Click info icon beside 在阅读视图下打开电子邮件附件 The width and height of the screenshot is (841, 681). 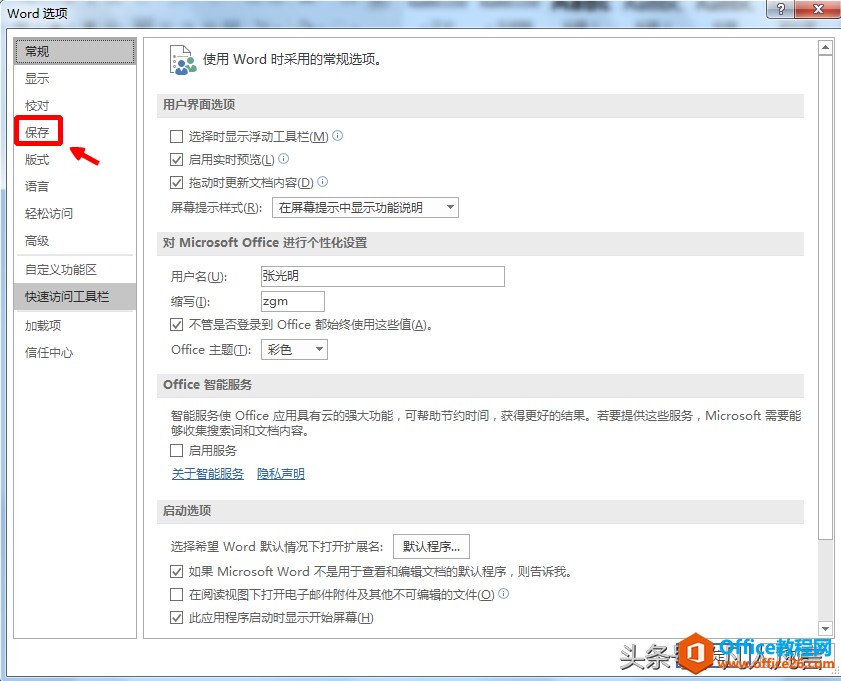(504, 594)
